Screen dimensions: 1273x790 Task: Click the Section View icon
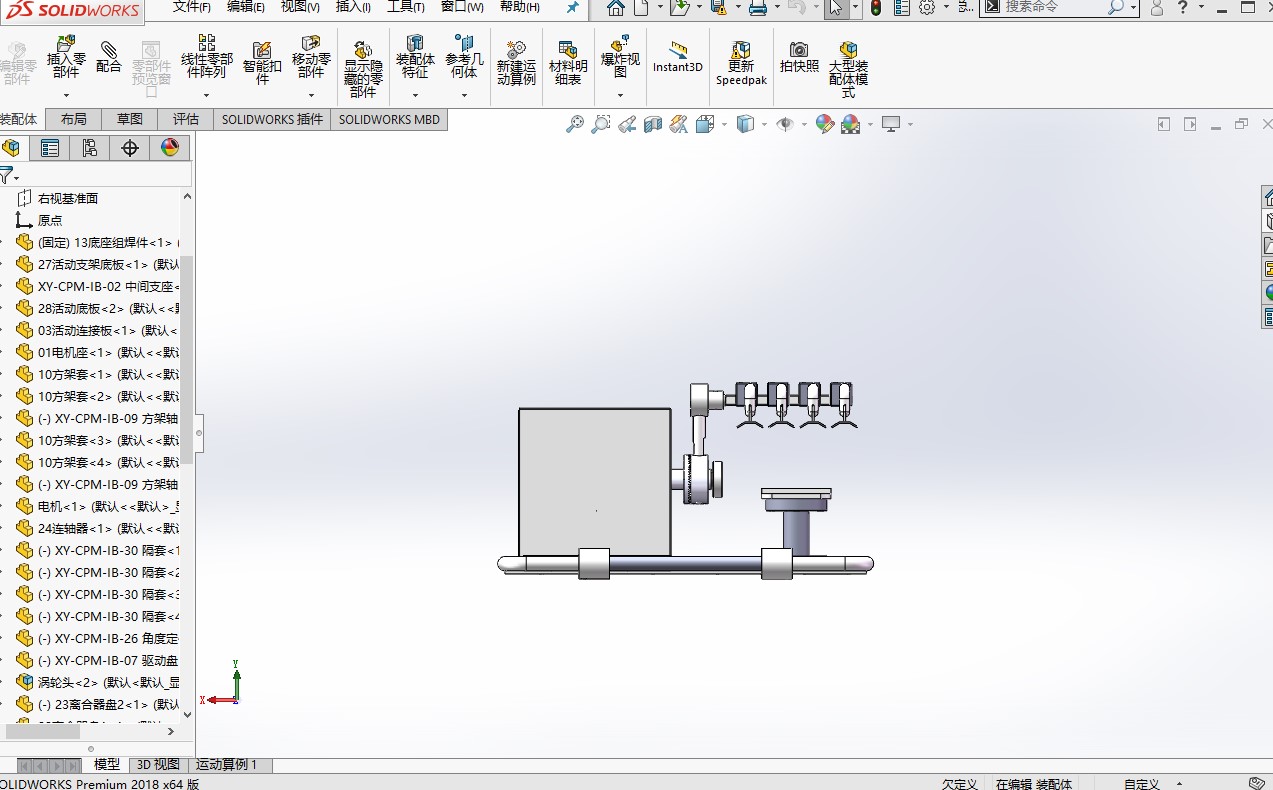point(653,124)
